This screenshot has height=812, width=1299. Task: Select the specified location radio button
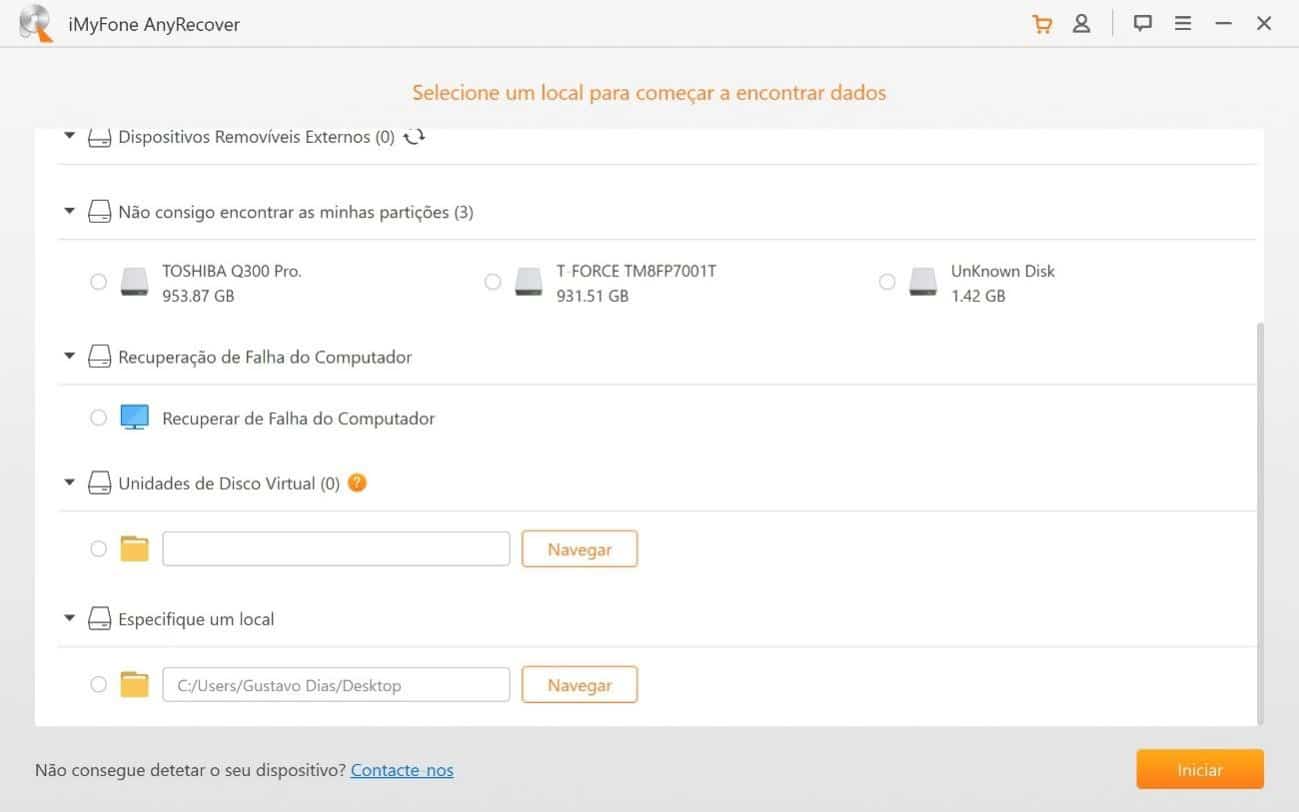[98, 685]
